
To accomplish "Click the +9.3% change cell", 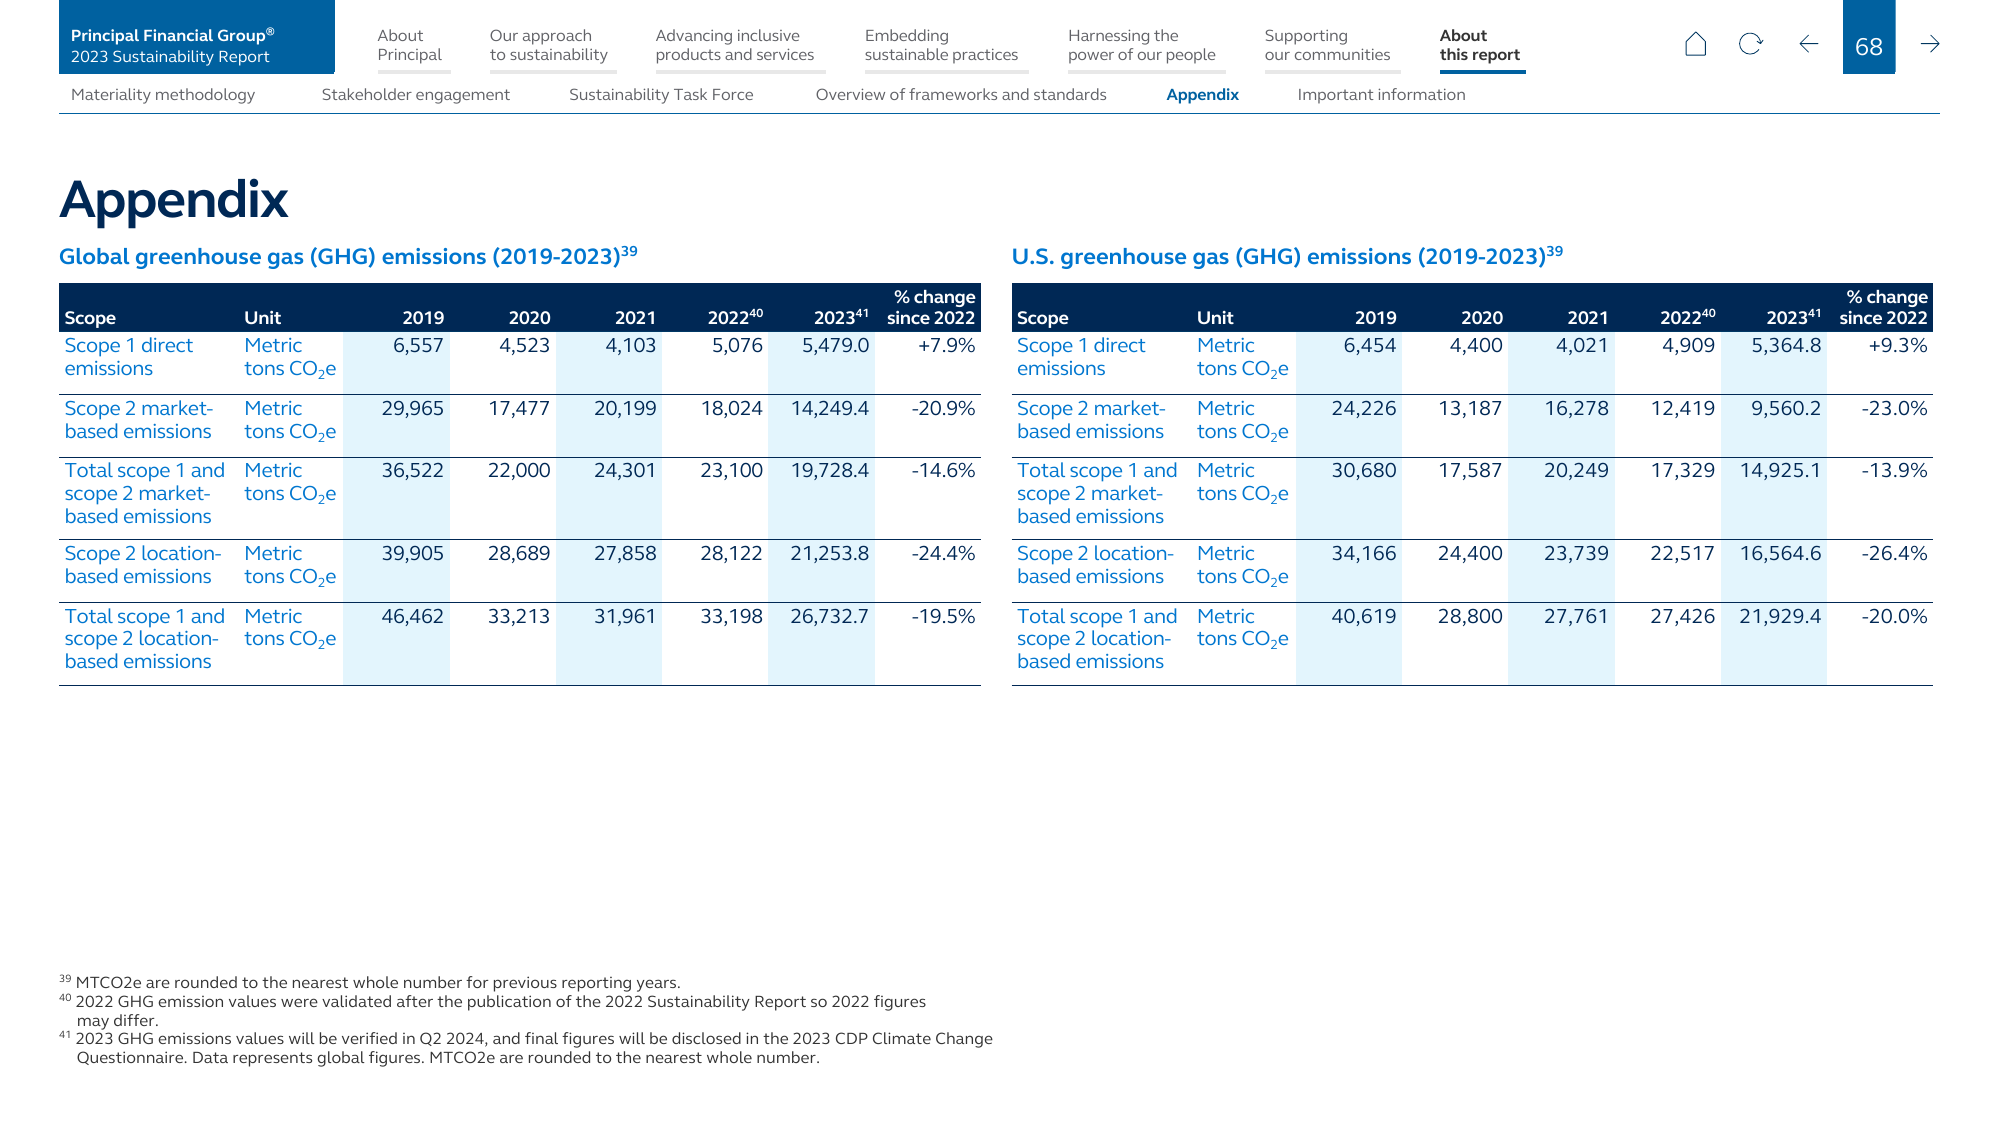I will tap(1897, 346).
